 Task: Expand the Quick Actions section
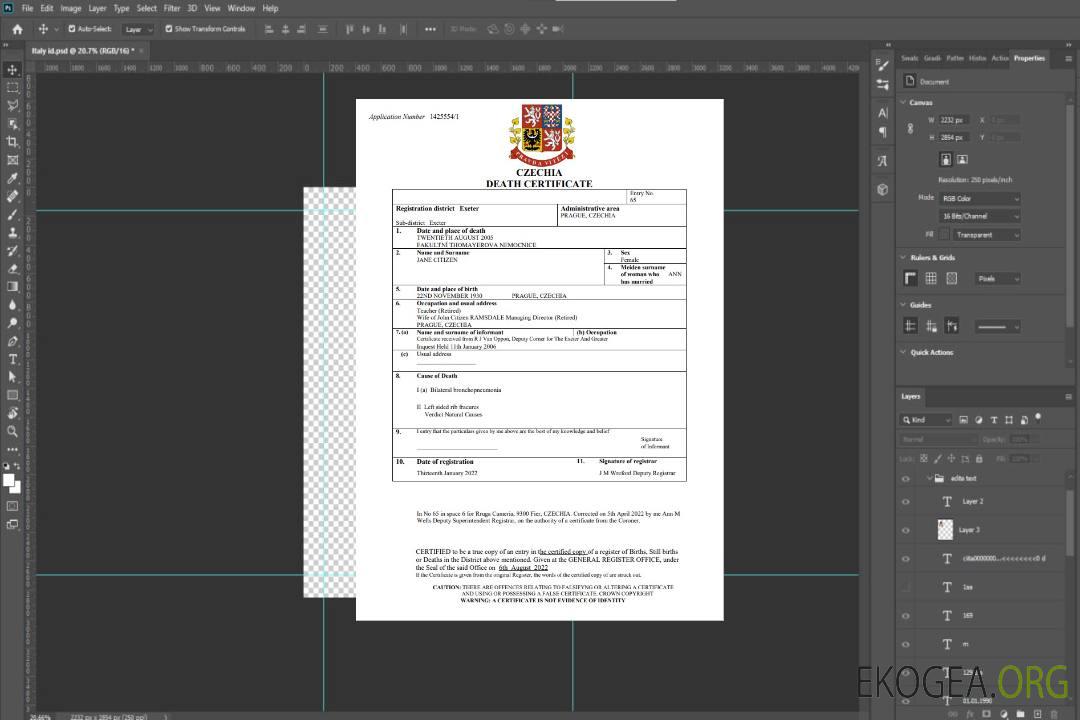(904, 352)
